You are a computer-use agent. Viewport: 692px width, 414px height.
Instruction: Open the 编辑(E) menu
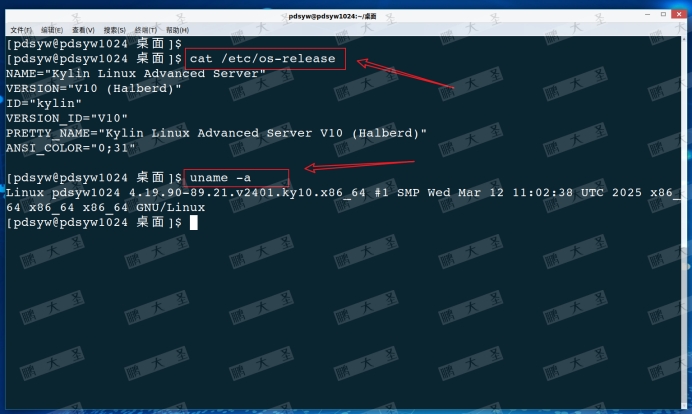52,30
